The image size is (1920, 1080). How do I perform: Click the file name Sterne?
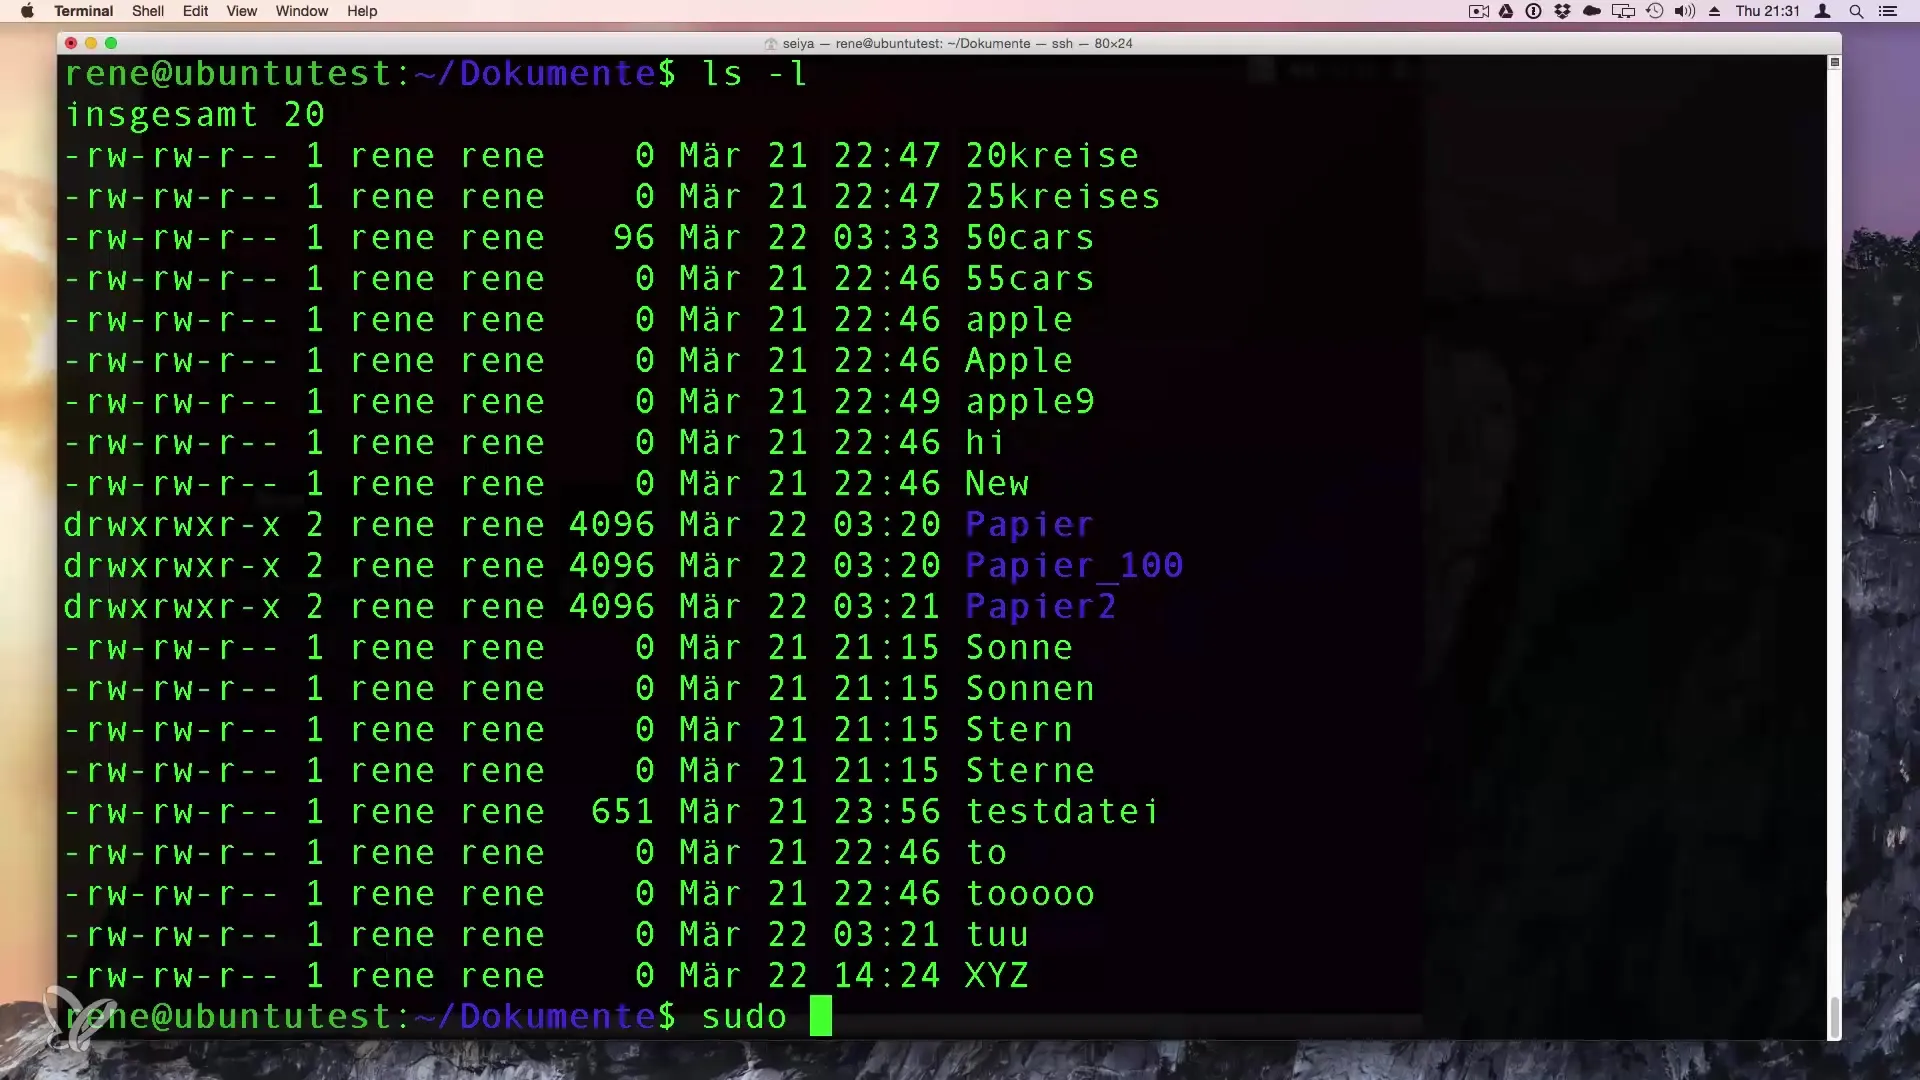tap(1030, 771)
